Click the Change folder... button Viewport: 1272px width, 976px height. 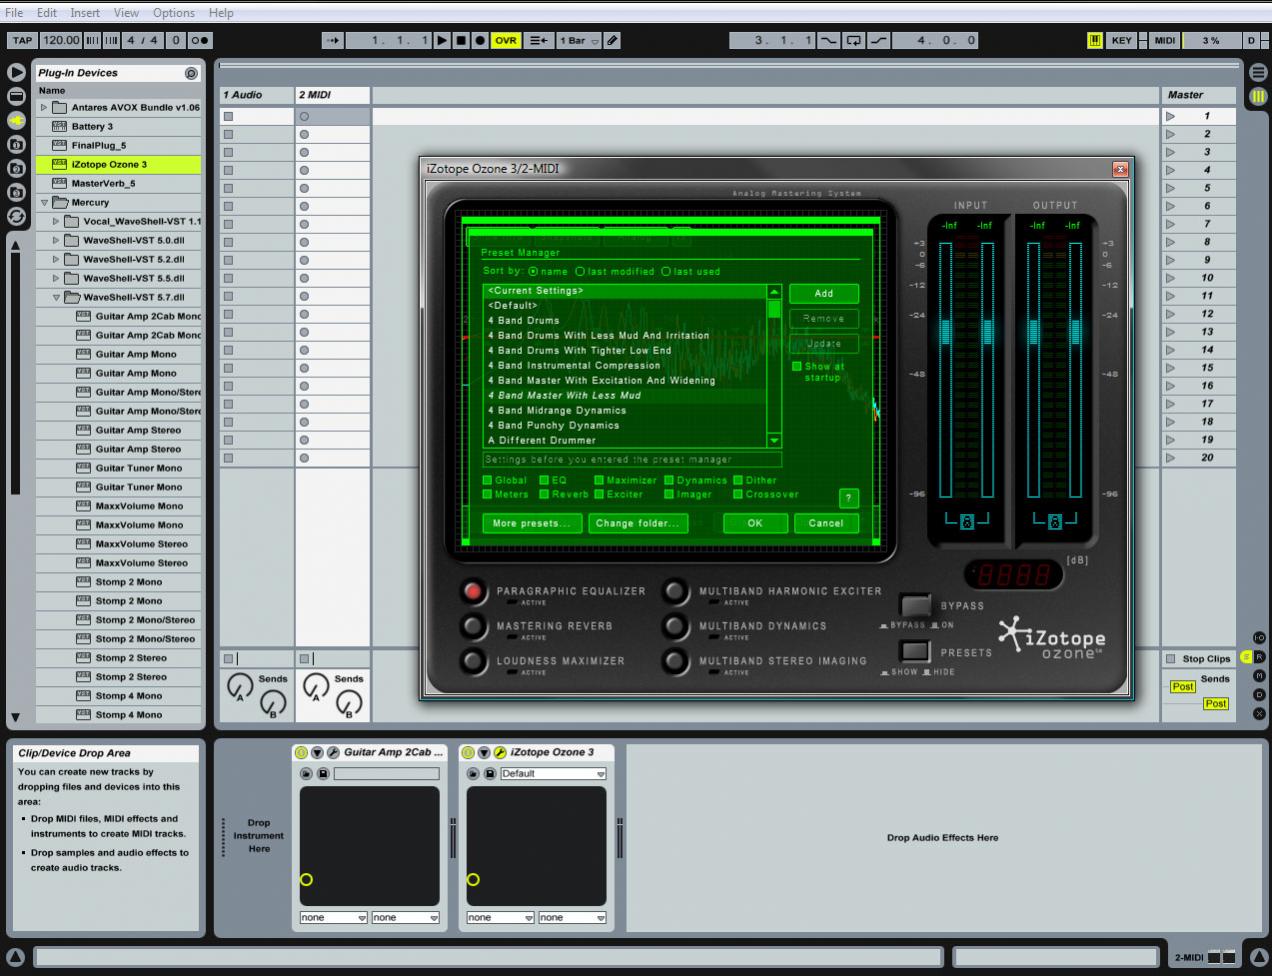tap(637, 523)
